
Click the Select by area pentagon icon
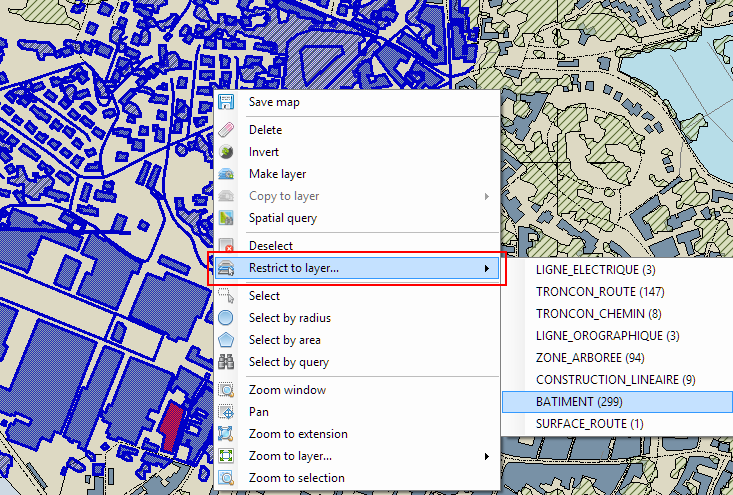(226, 340)
